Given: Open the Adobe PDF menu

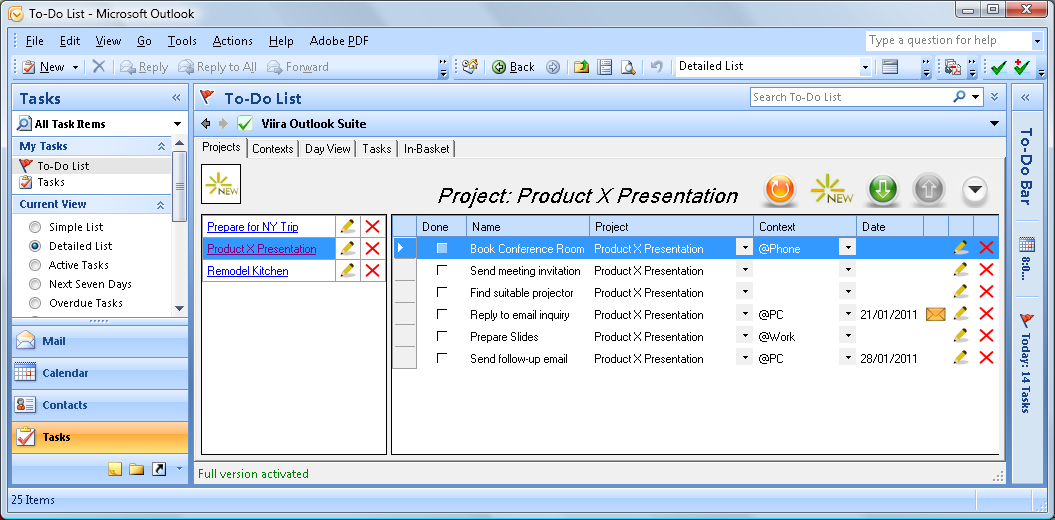Looking at the screenshot, I should coord(339,41).
